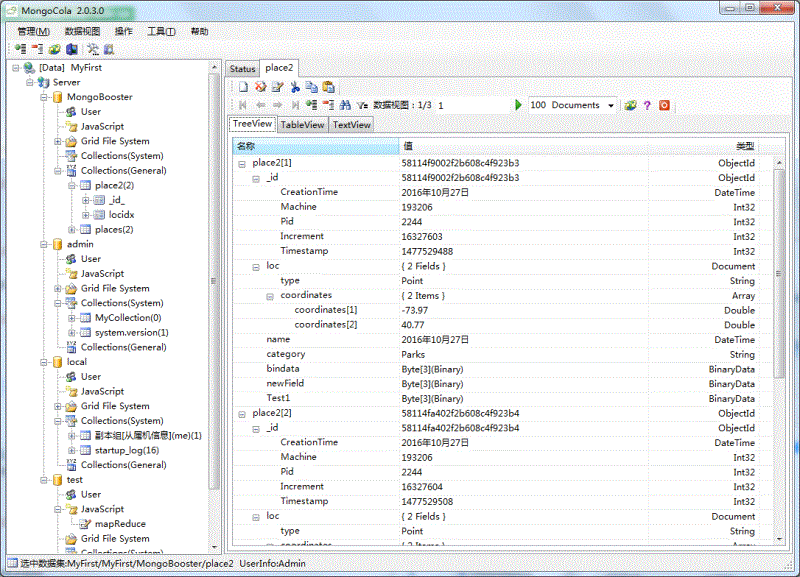The image size is (800, 577).
Task: Click the collapse-nodes icon in the place2 toolbar
Action: click(x=329, y=105)
